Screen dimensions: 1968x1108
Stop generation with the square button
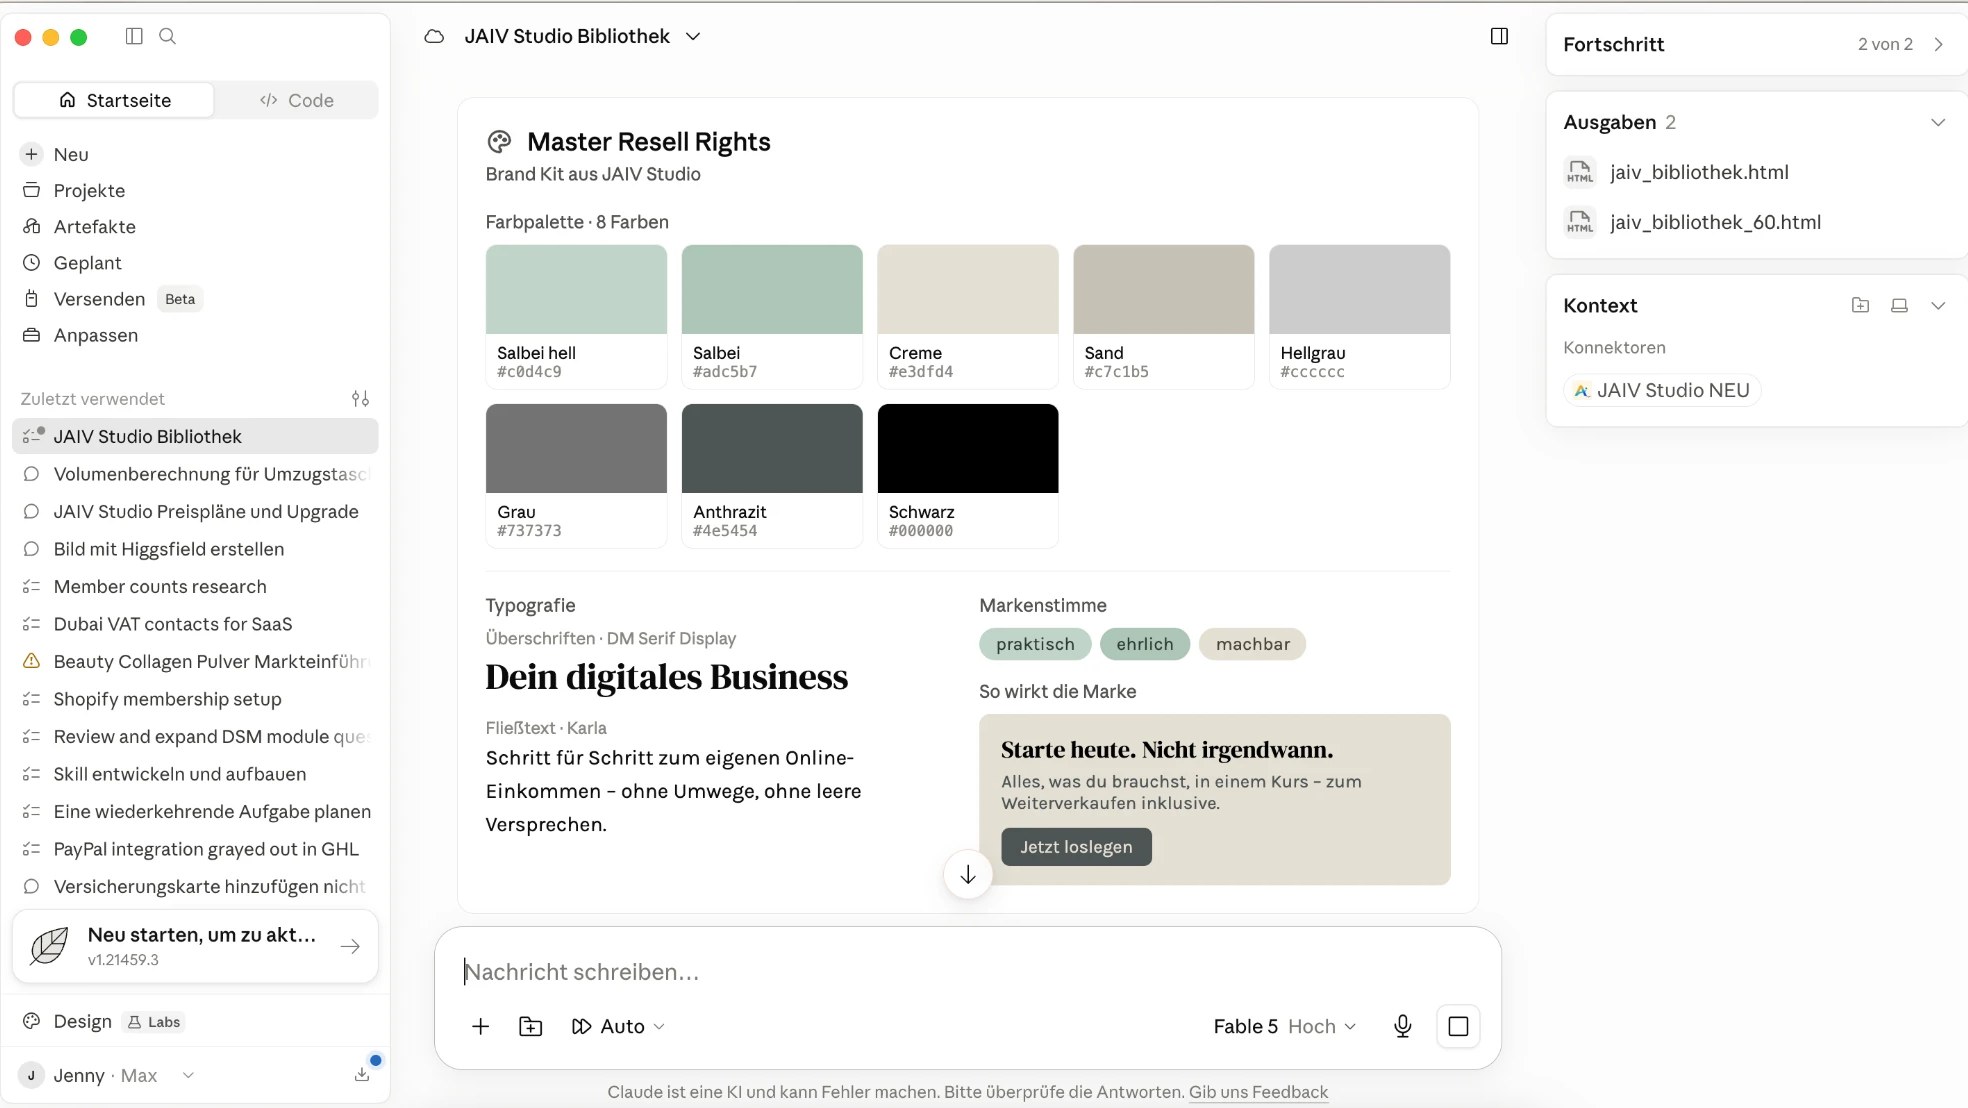(1458, 1026)
